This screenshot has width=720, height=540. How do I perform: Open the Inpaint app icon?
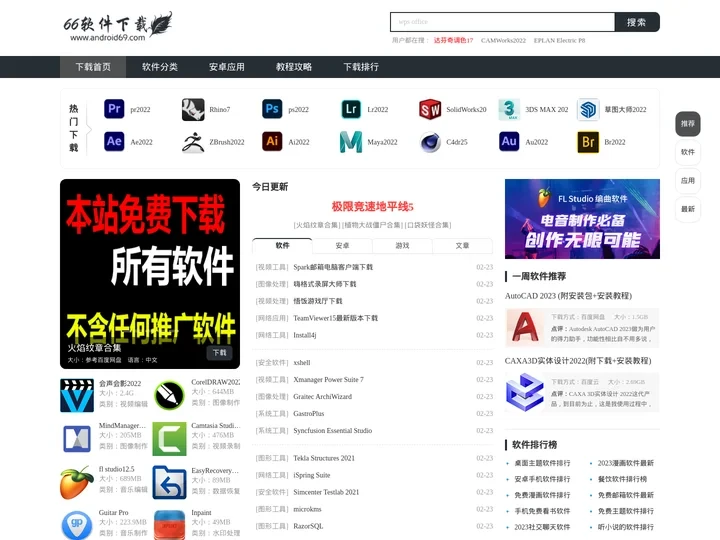(169, 525)
